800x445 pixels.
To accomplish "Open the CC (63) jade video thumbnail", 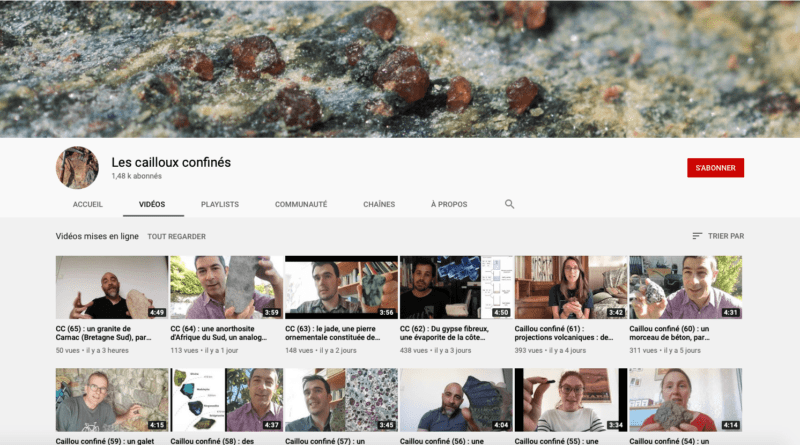I will coord(341,287).
